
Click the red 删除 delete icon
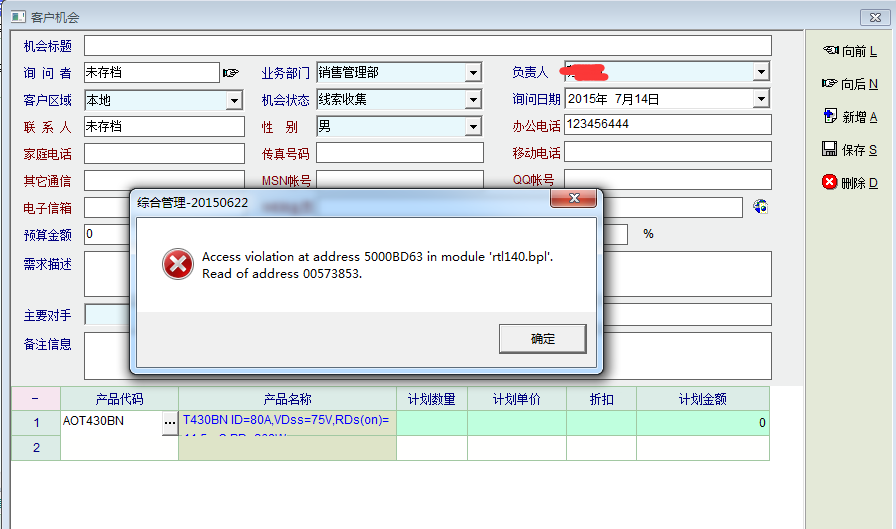point(829,183)
